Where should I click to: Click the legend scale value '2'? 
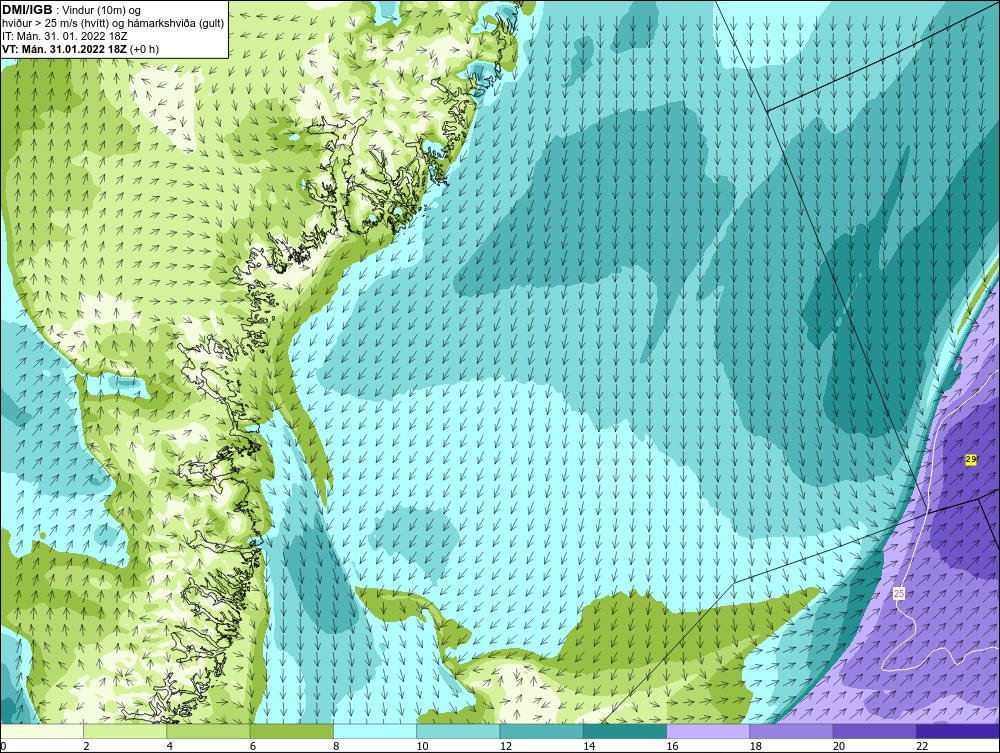tap(86, 747)
